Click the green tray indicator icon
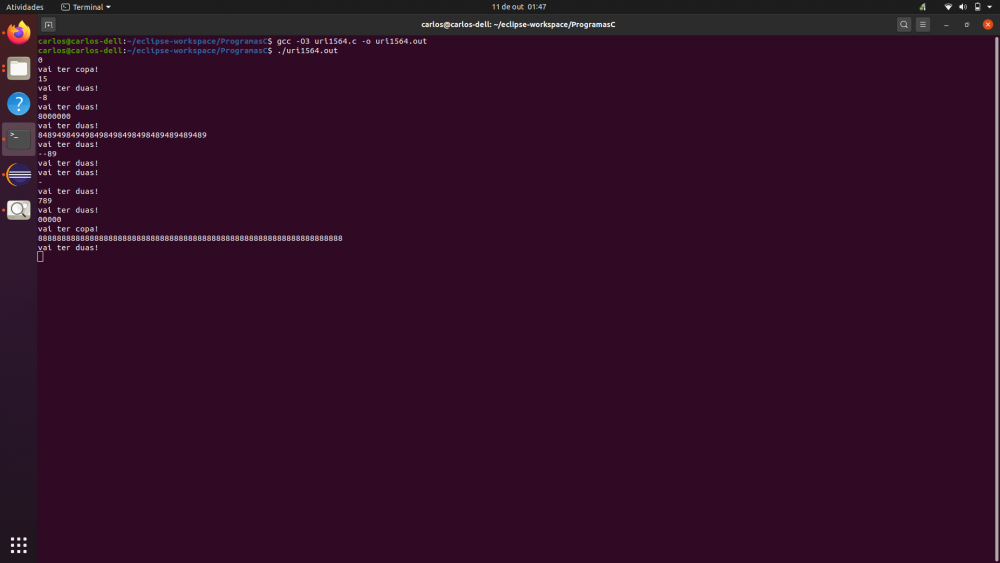 [x=922, y=7]
